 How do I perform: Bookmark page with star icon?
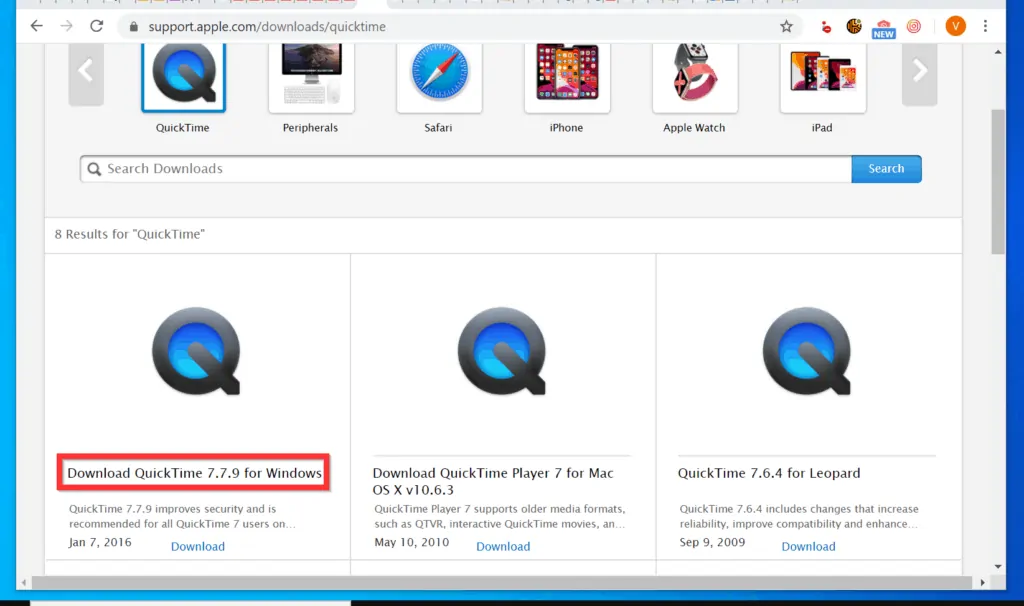(x=786, y=26)
